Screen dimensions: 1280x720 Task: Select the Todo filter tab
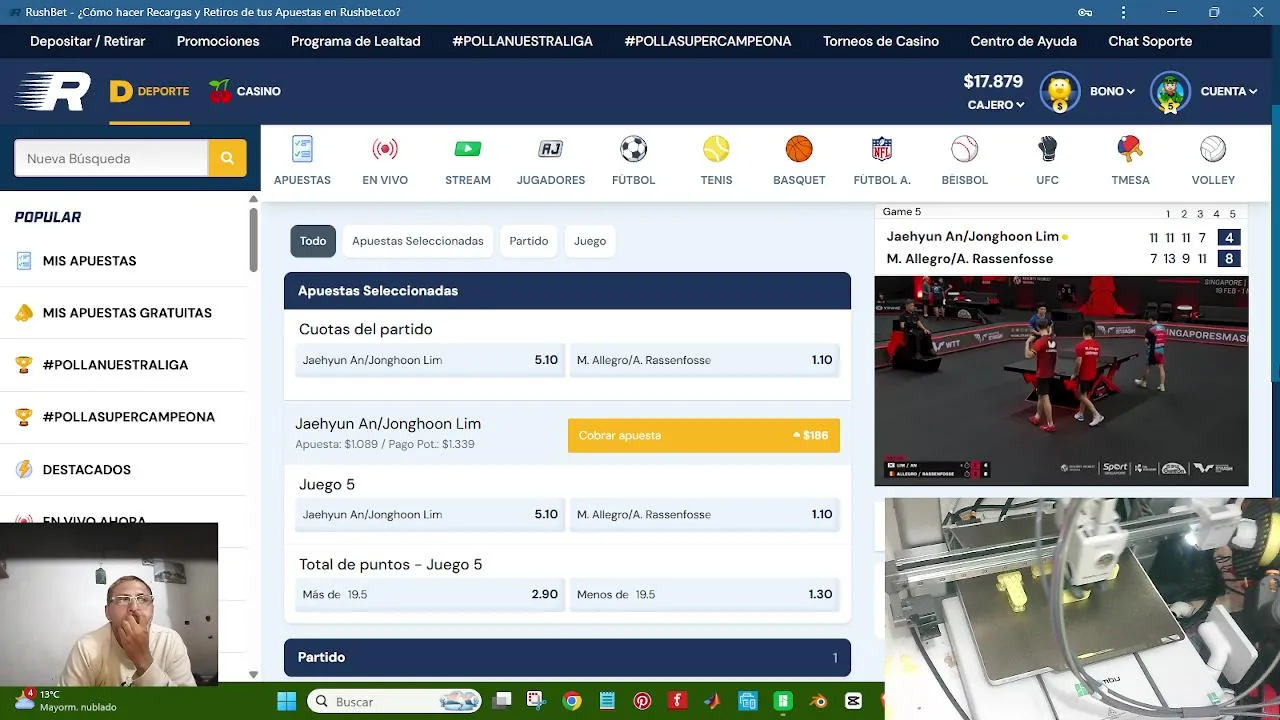pos(313,241)
